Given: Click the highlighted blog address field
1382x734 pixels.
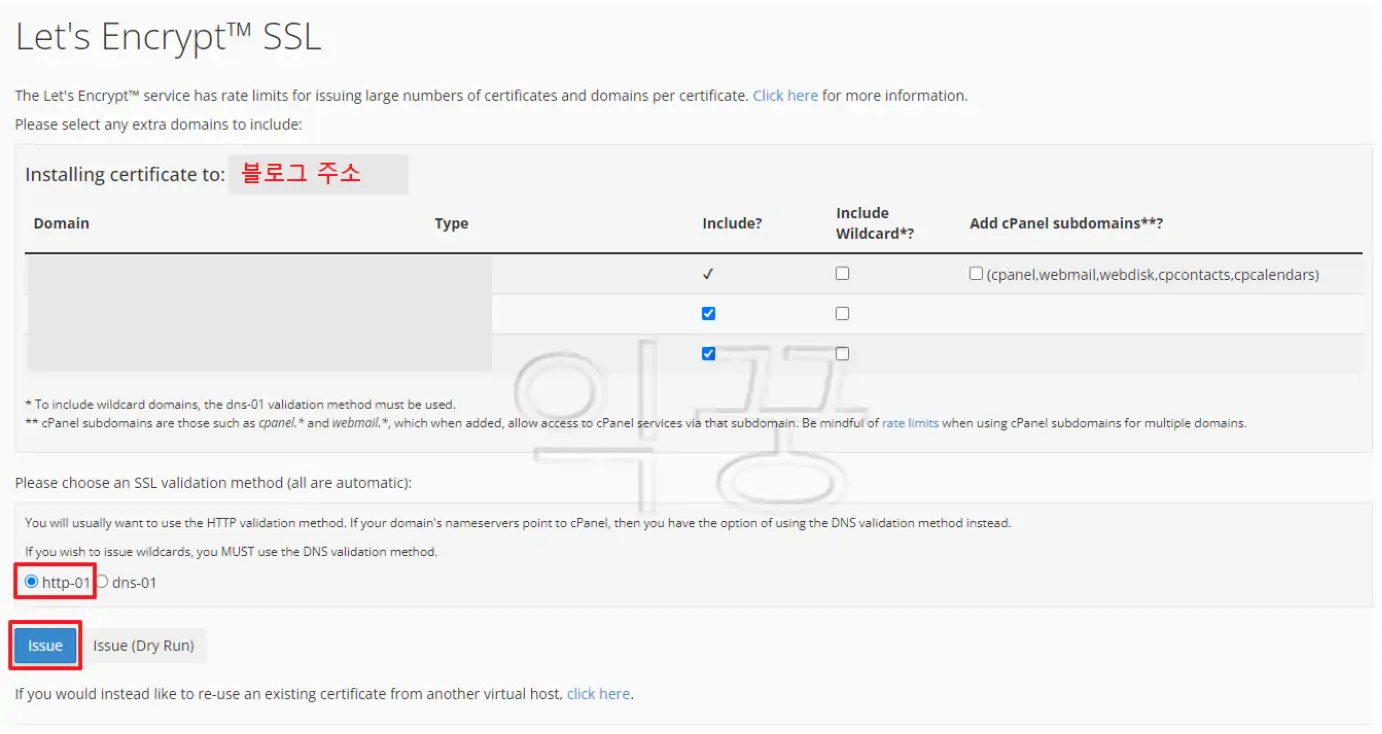Looking at the screenshot, I should [x=318, y=172].
